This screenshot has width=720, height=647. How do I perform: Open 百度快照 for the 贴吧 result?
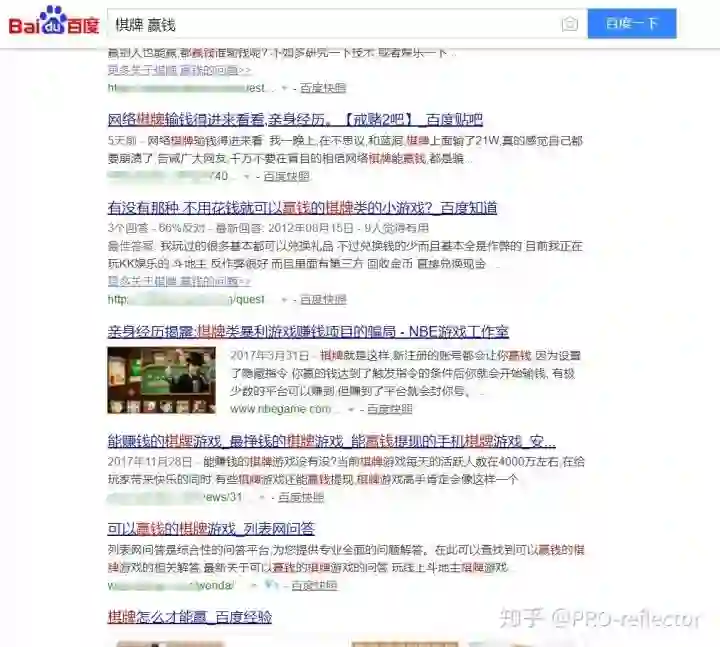coord(287,176)
